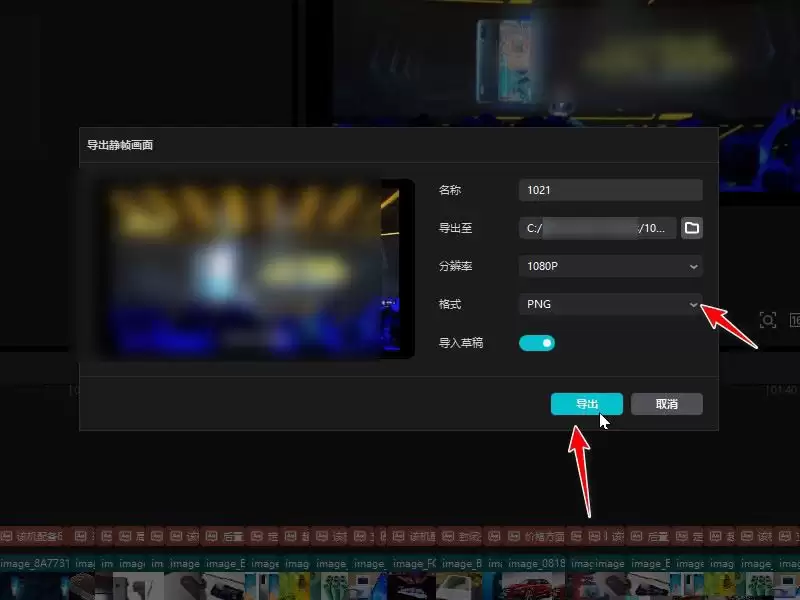Click the folder icon to browse export location
Viewport: 800px width, 600px height.
point(691,228)
